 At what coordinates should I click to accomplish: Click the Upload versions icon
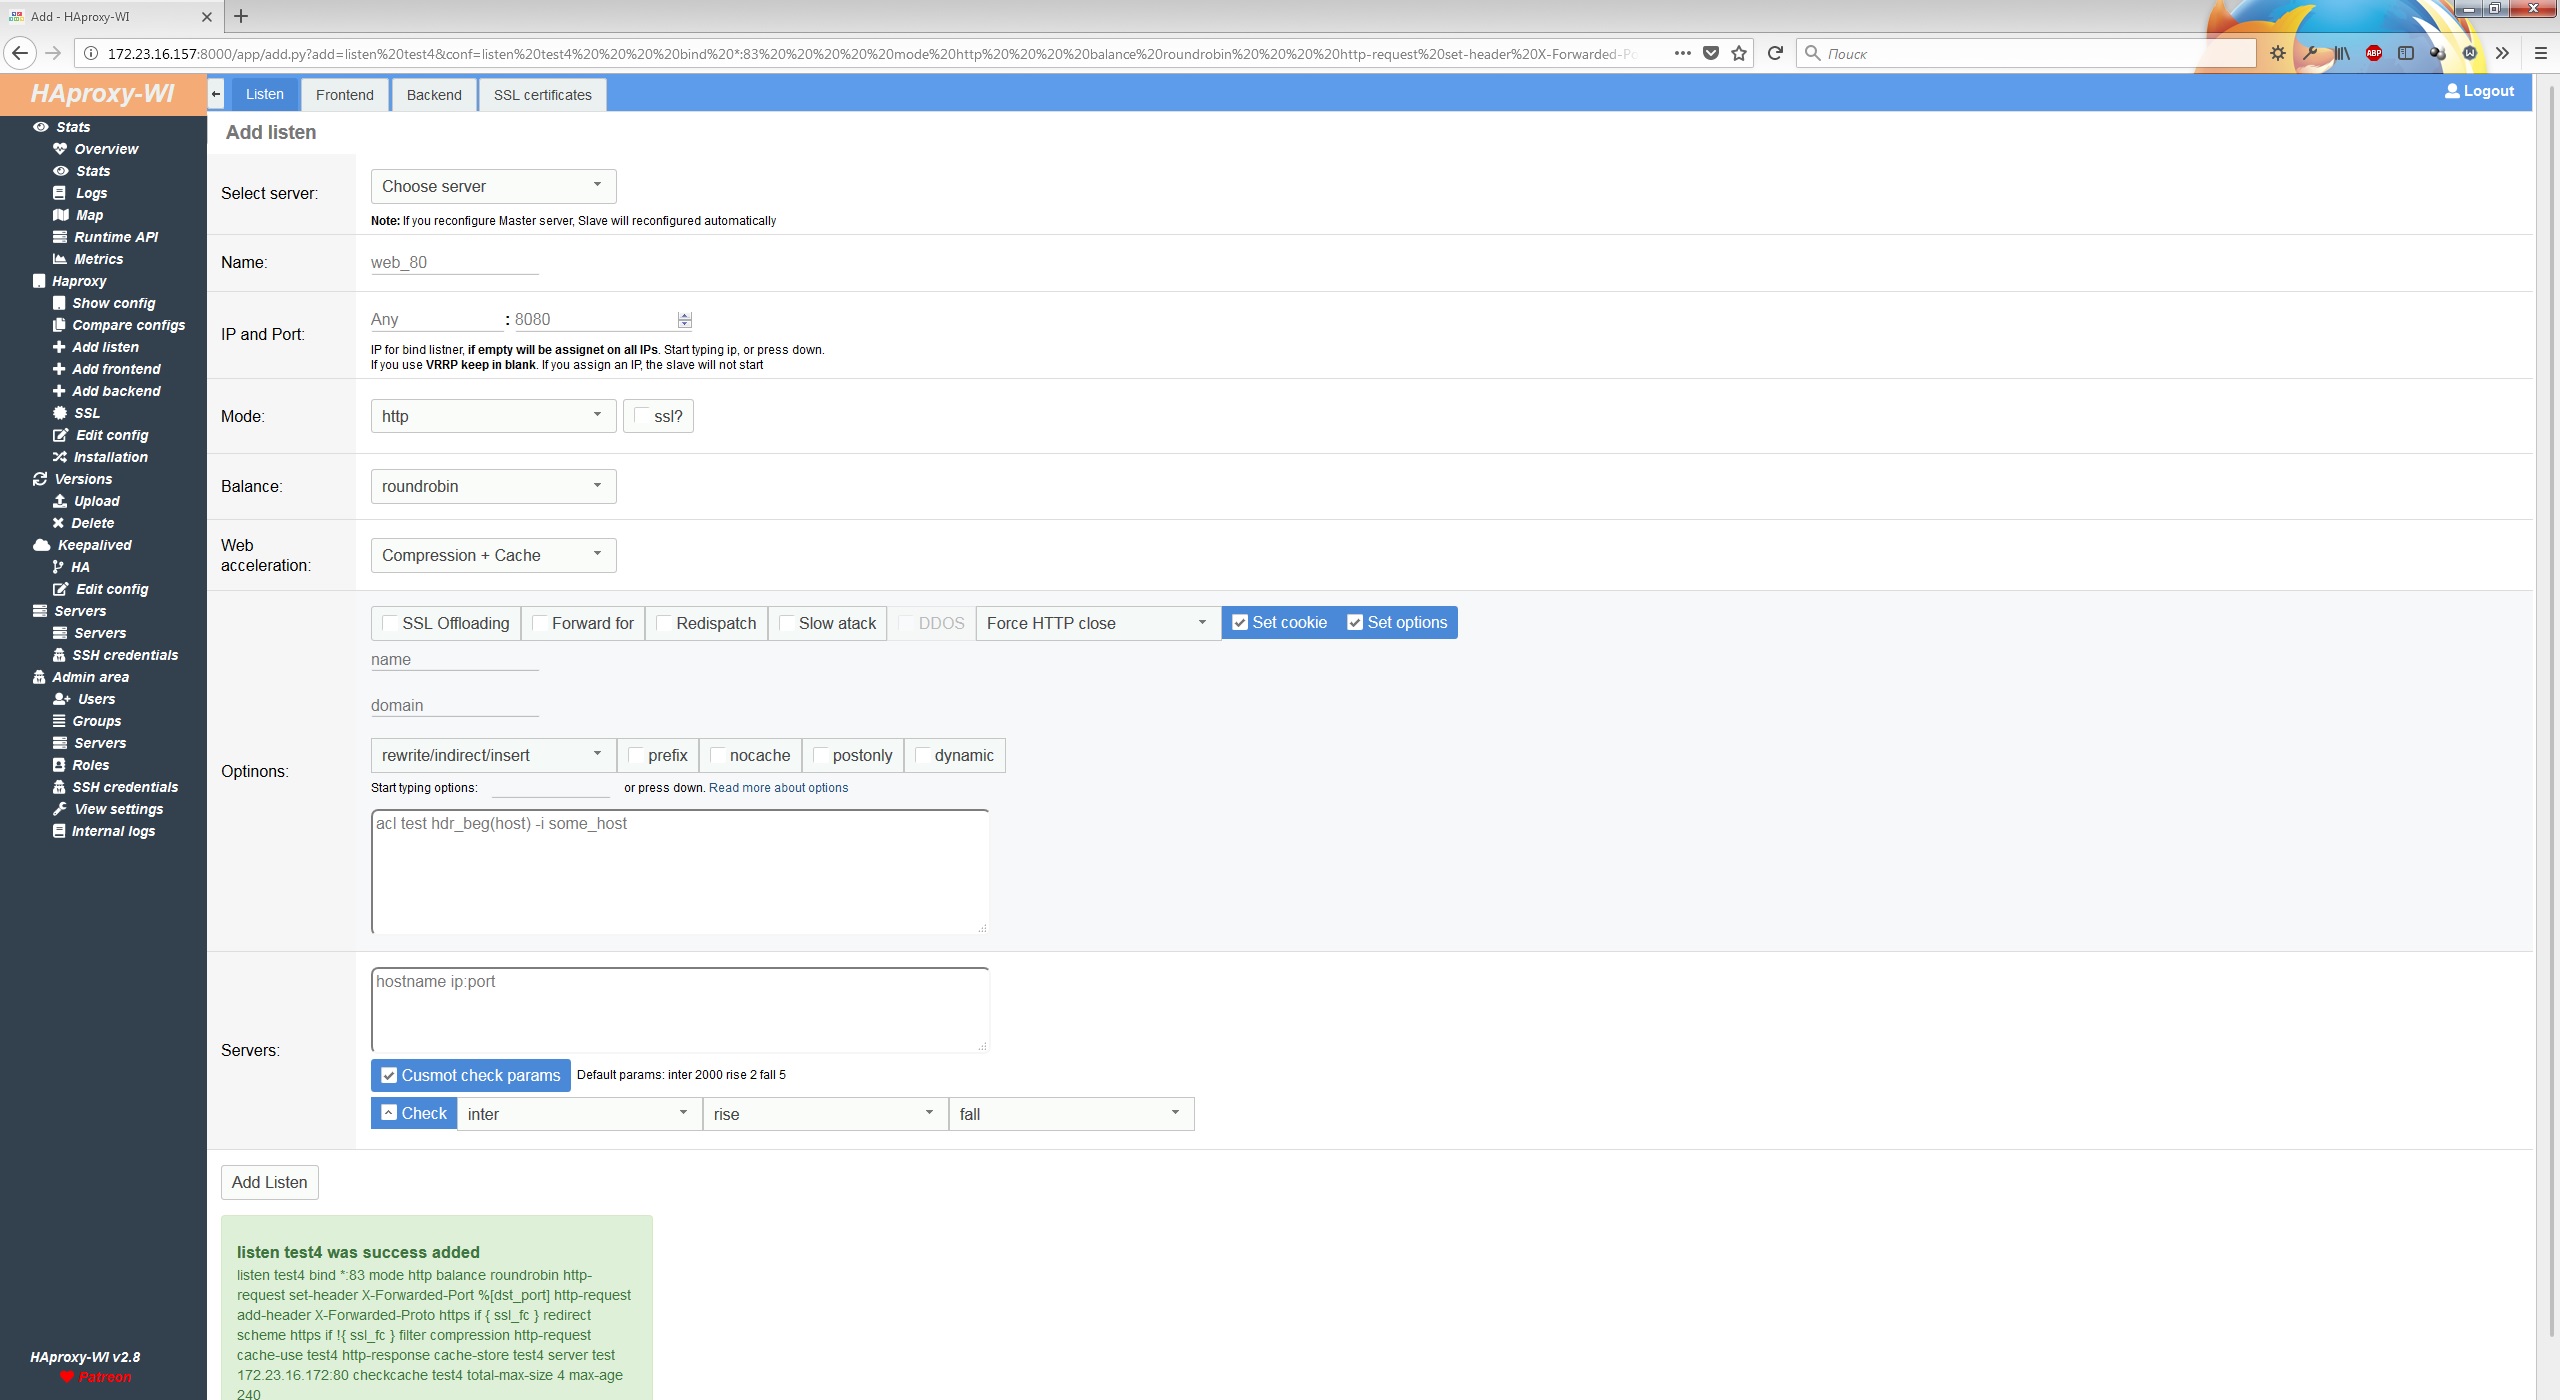60,501
